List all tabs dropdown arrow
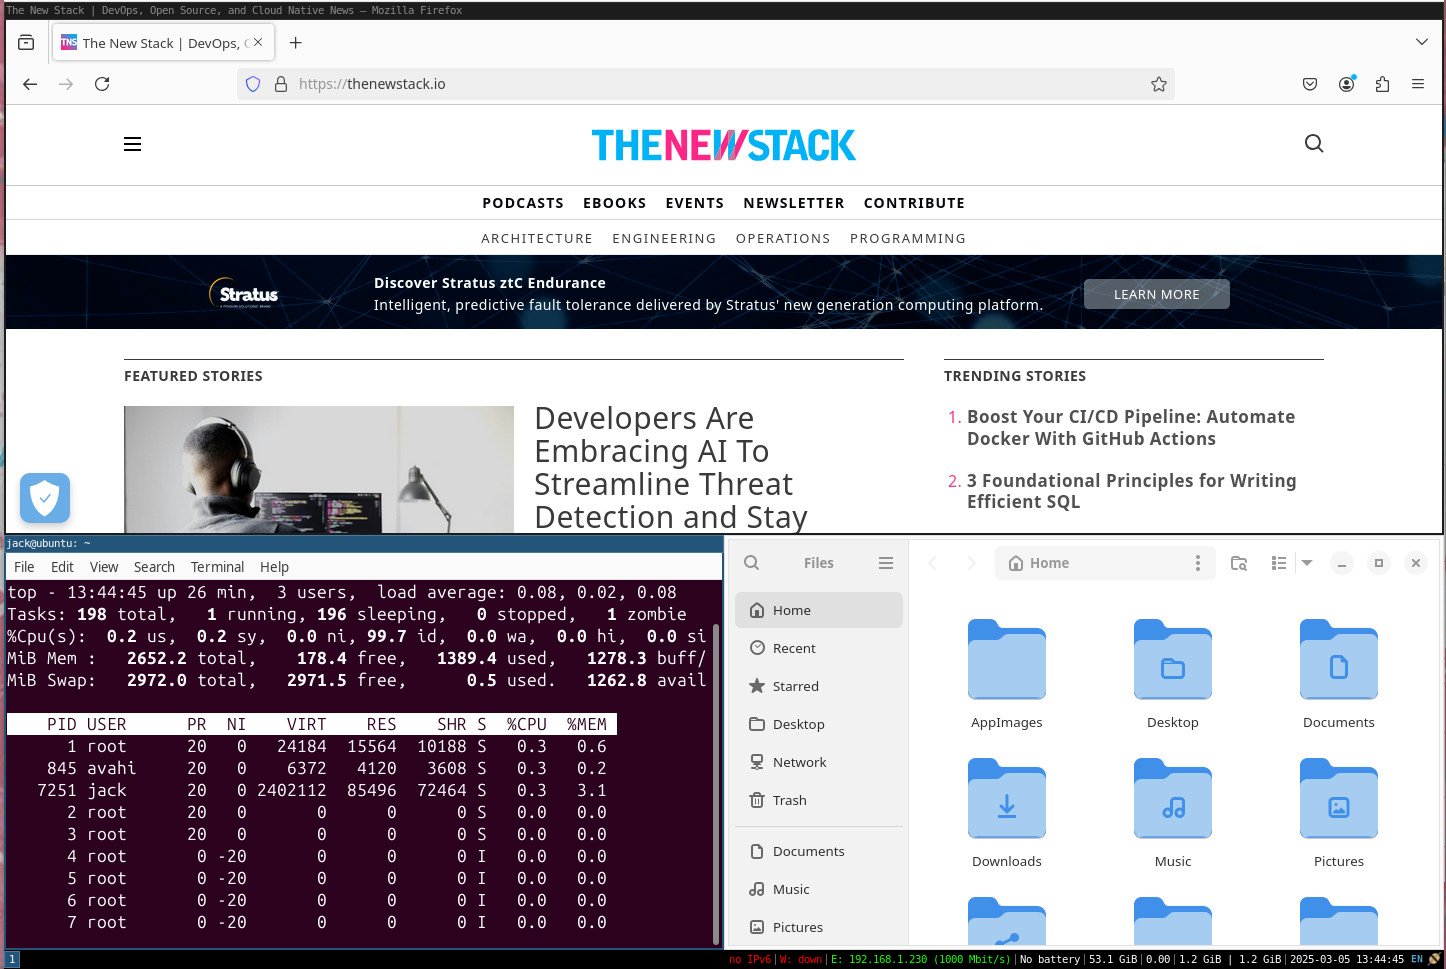Image resolution: width=1446 pixels, height=969 pixels. 1422,42
